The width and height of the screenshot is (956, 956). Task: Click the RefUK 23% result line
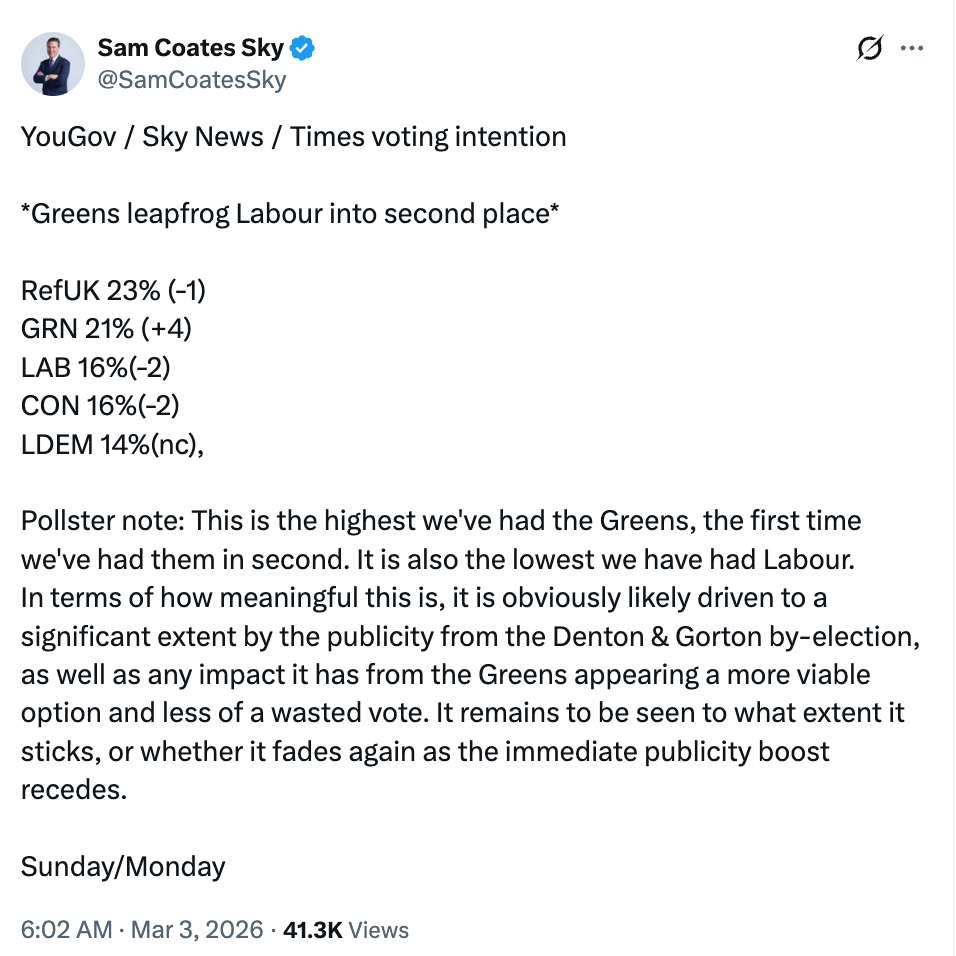coord(113,291)
